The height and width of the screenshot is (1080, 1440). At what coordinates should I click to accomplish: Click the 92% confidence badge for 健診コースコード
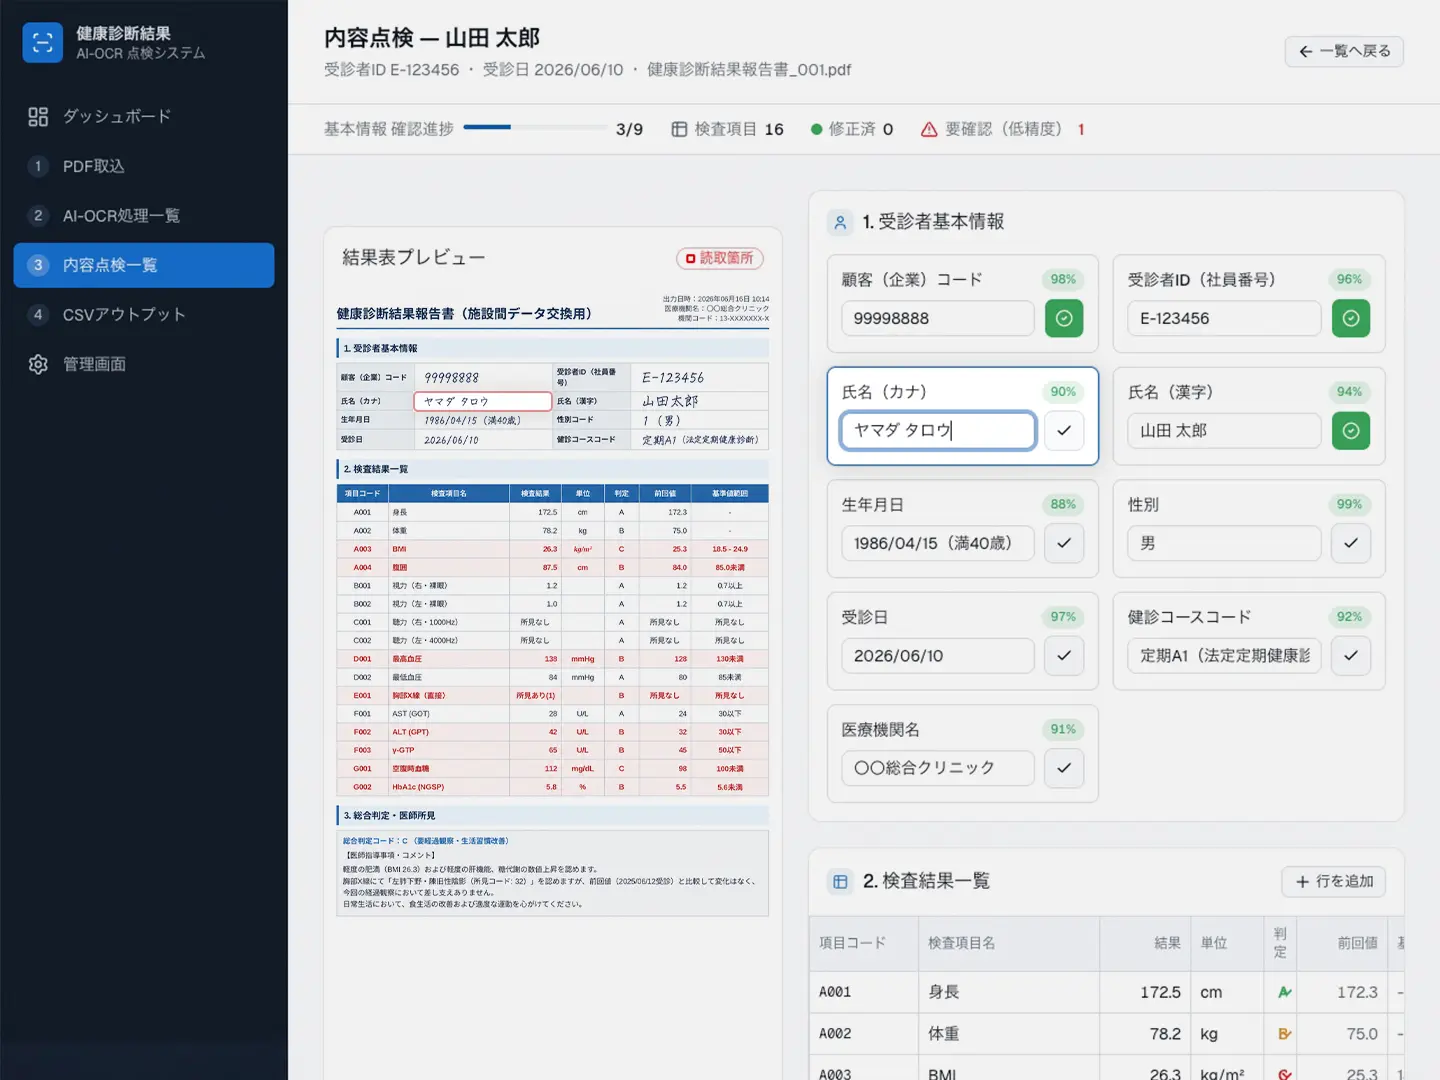pyautogui.click(x=1349, y=617)
